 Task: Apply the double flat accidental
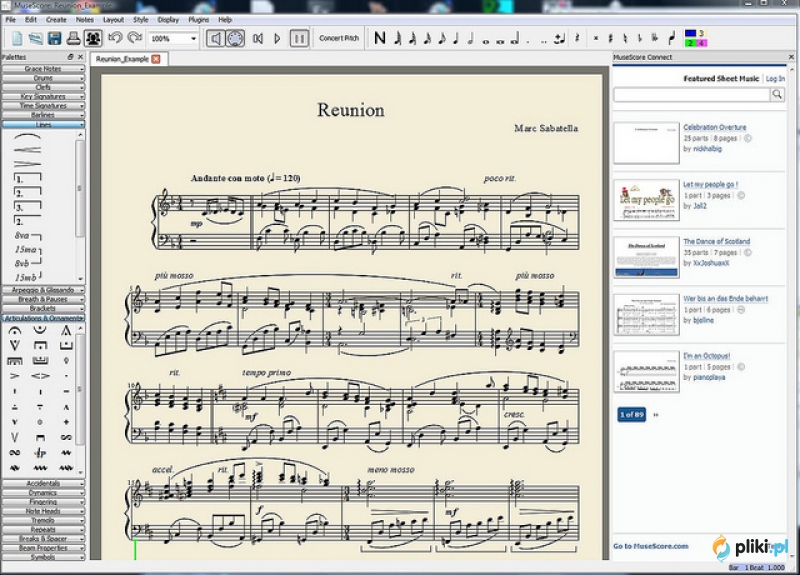pos(655,38)
